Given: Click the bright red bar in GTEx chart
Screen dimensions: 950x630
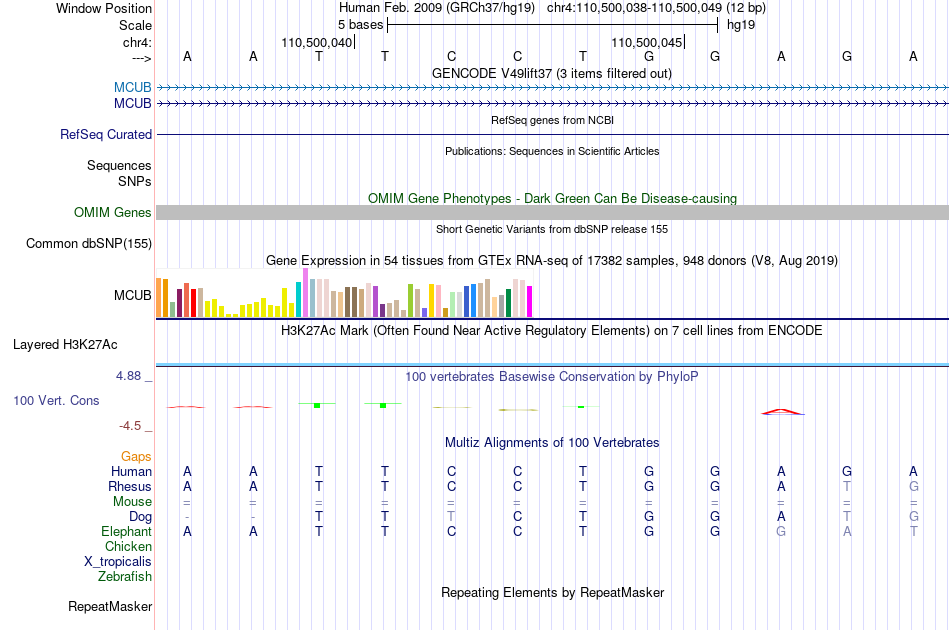Looking at the screenshot, I should pyautogui.click(x=193, y=303).
